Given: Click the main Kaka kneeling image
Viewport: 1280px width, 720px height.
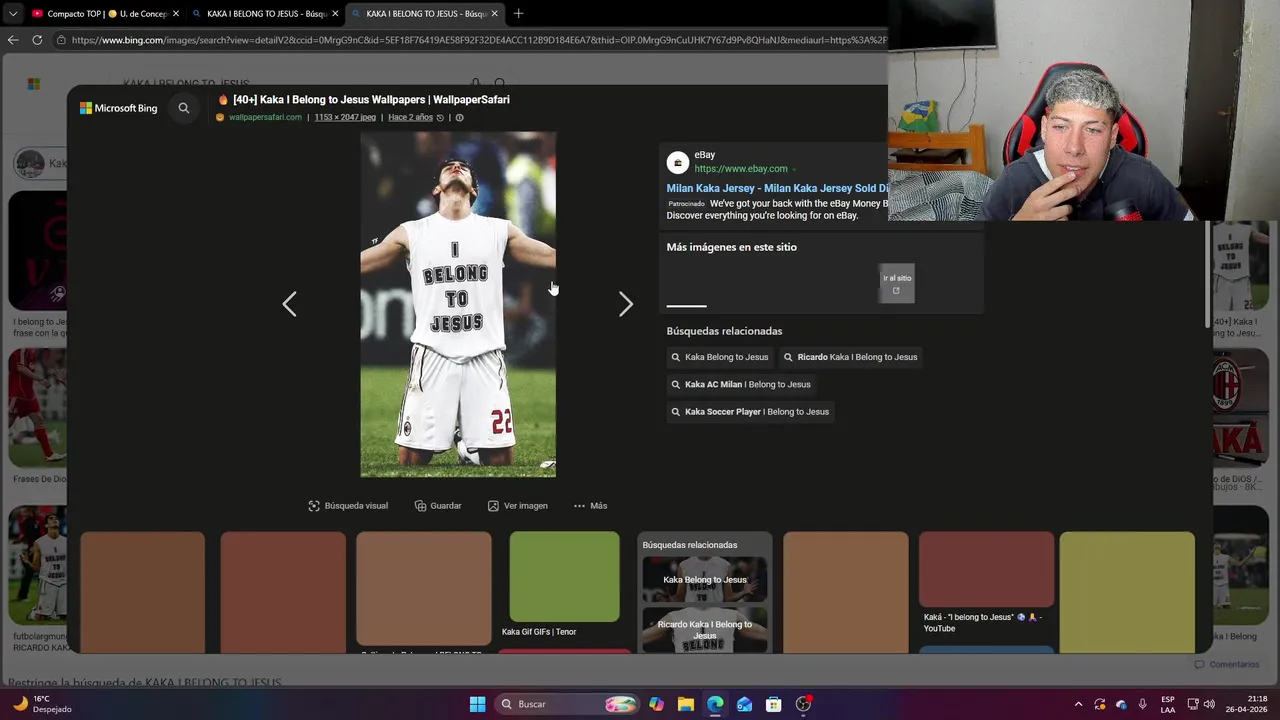Looking at the screenshot, I should [x=458, y=304].
